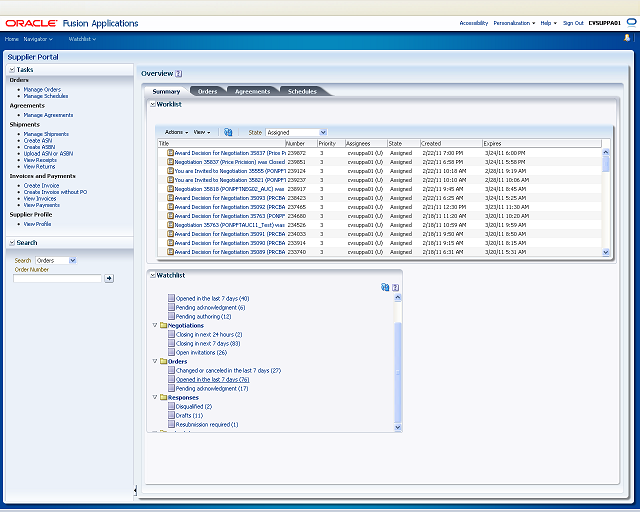
Task: Click task icon for worklist item 239851
Action: pos(171,162)
